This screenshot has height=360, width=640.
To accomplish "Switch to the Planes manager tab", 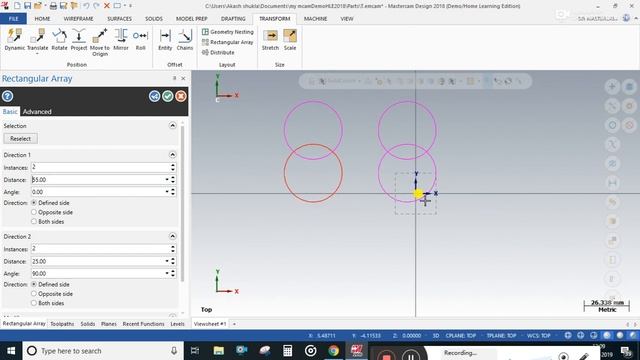I will pos(109,324).
